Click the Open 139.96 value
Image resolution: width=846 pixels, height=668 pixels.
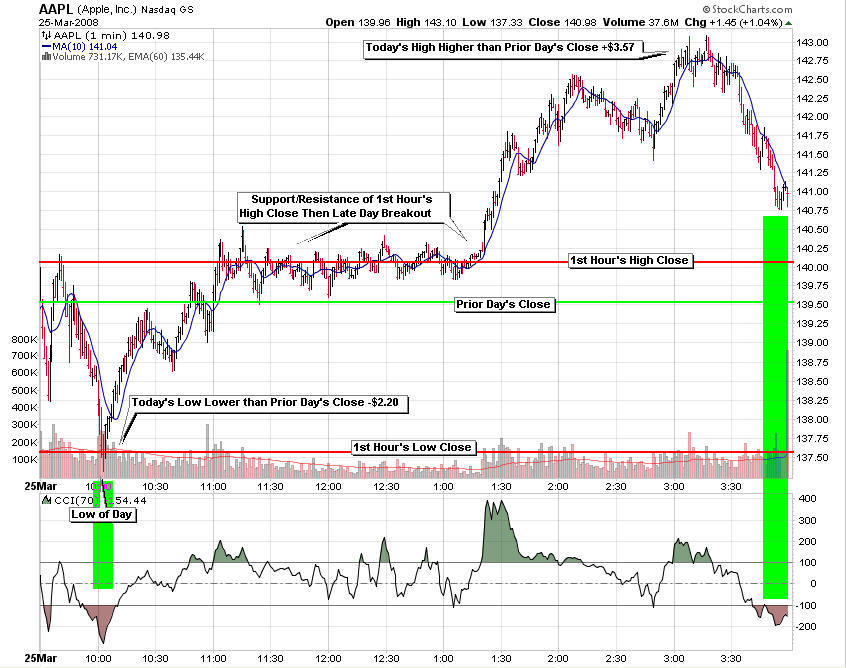coord(358,23)
